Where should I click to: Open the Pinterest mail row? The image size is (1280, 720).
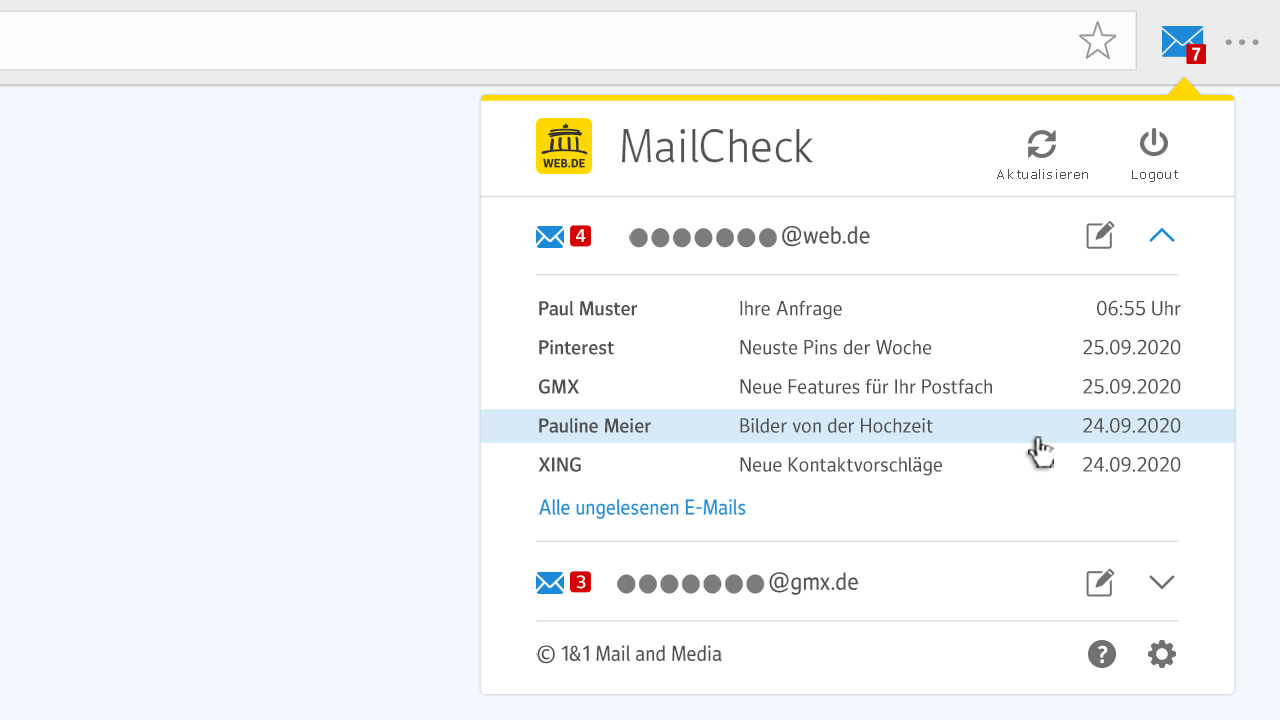pyautogui.click(x=858, y=348)
